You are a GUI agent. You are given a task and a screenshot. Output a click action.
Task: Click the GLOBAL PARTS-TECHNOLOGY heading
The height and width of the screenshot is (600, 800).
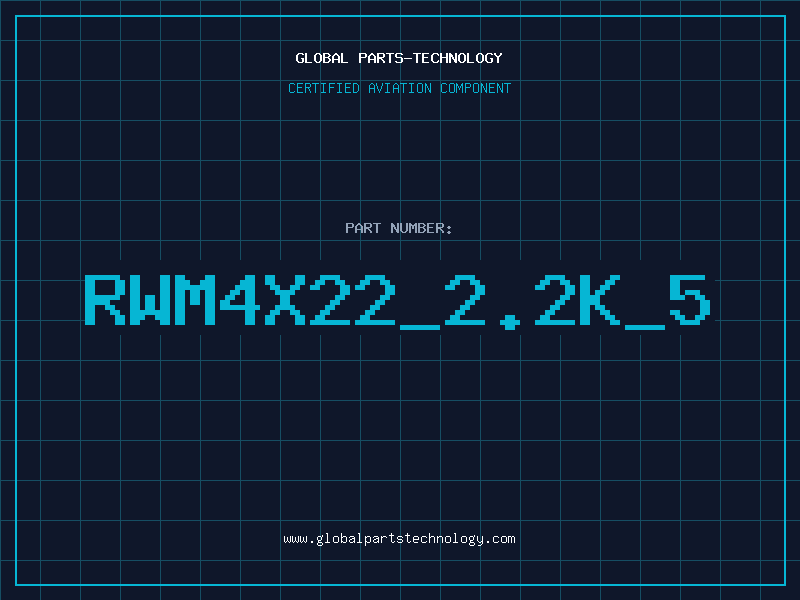[x=399, y=58]
